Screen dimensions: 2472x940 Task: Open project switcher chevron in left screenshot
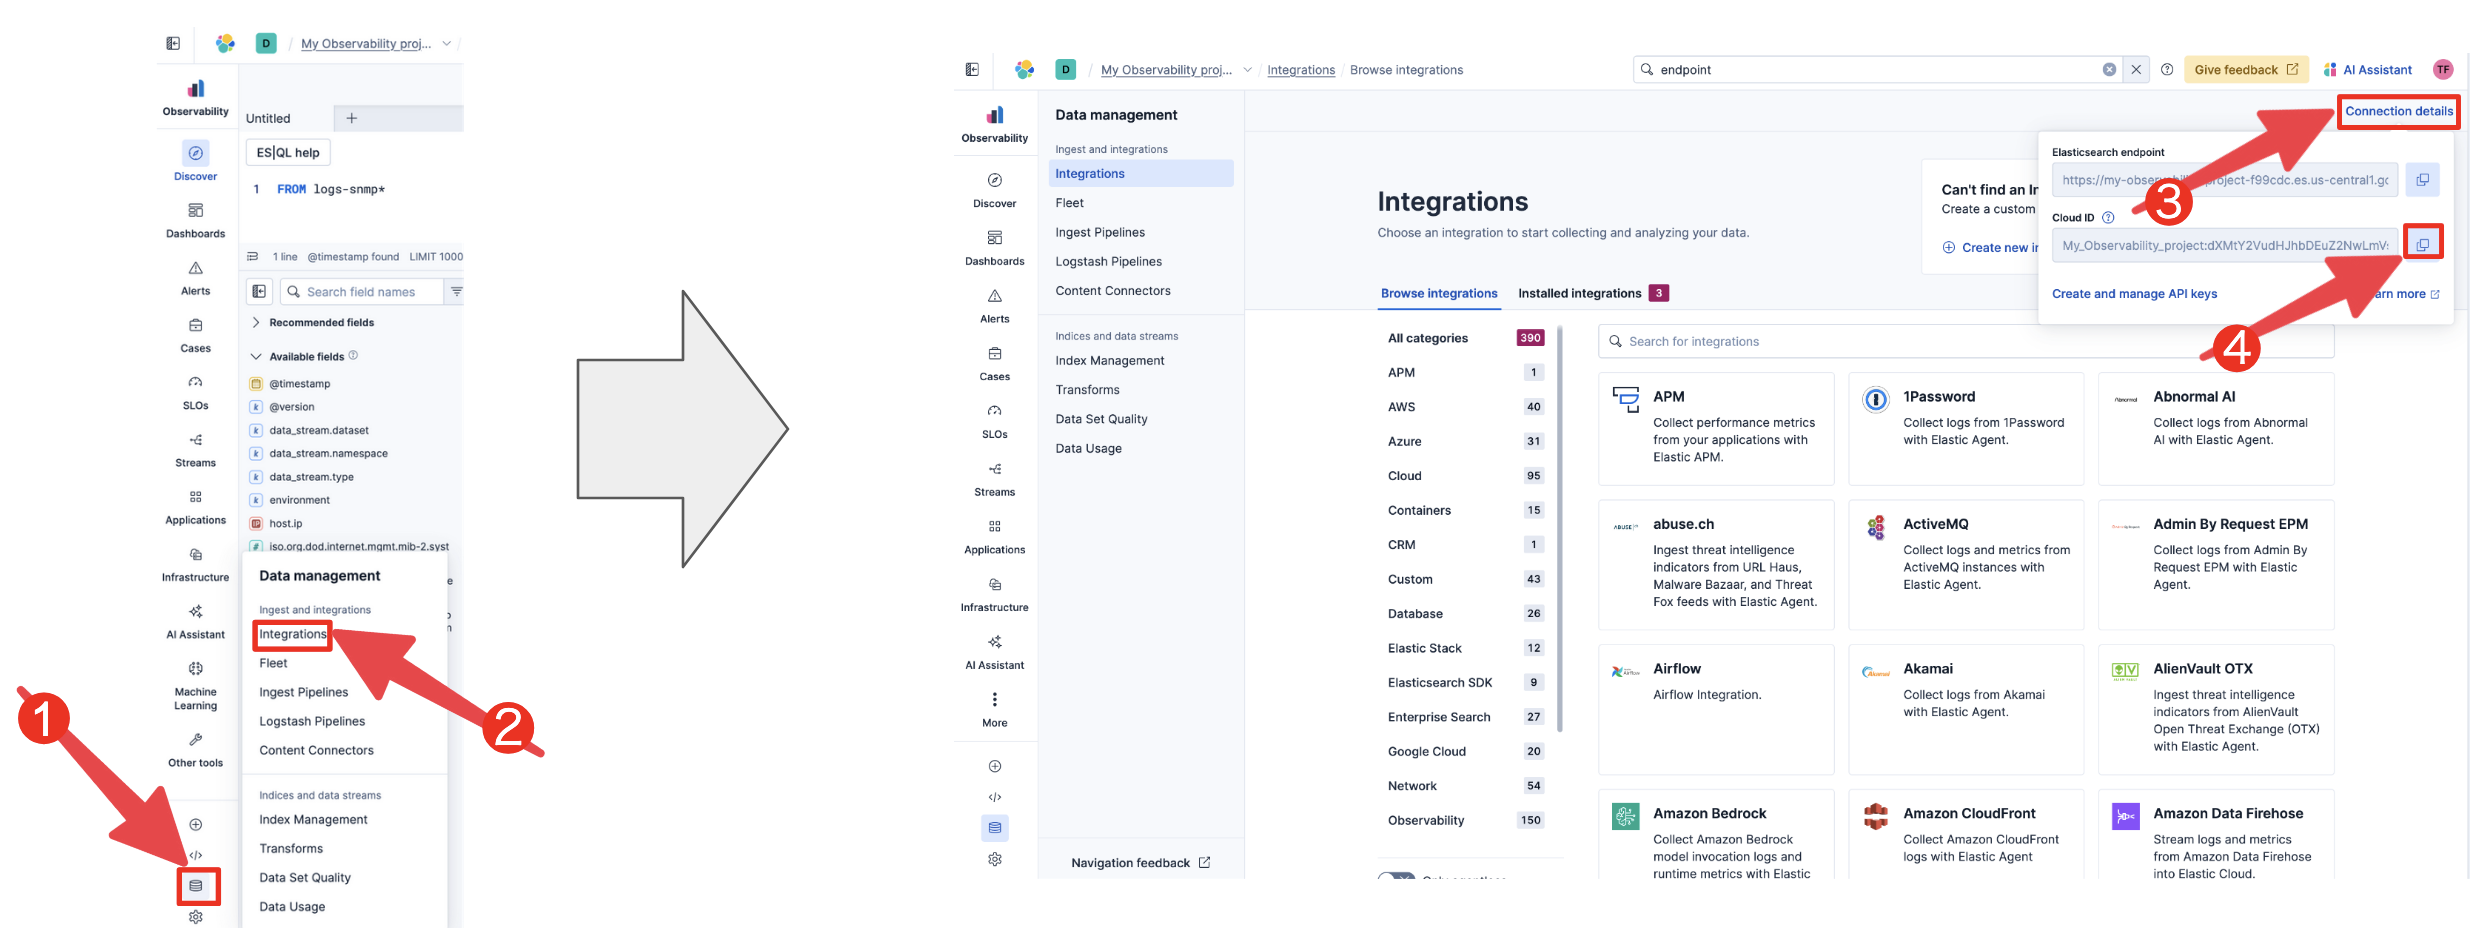point(447,43)
